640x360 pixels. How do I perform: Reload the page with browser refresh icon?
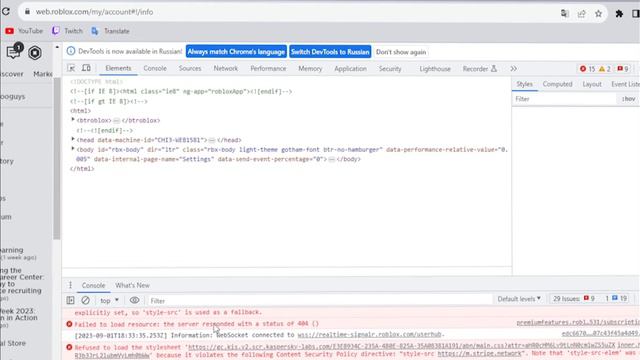6,11
